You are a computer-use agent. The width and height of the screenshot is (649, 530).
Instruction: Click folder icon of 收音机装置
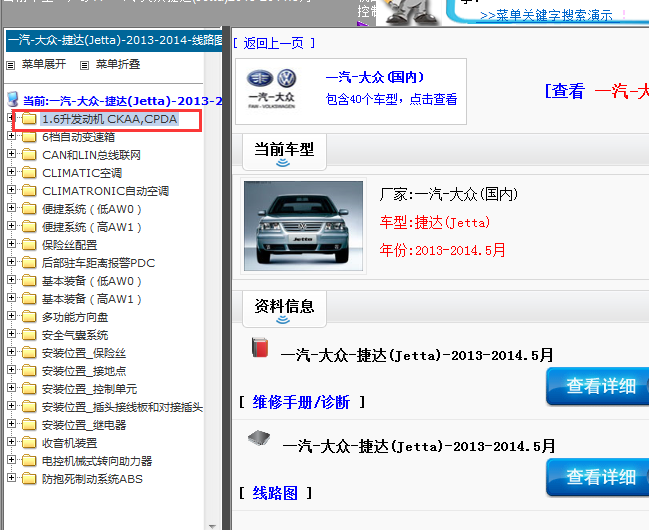pyautogui.click(x=29, y=443)
